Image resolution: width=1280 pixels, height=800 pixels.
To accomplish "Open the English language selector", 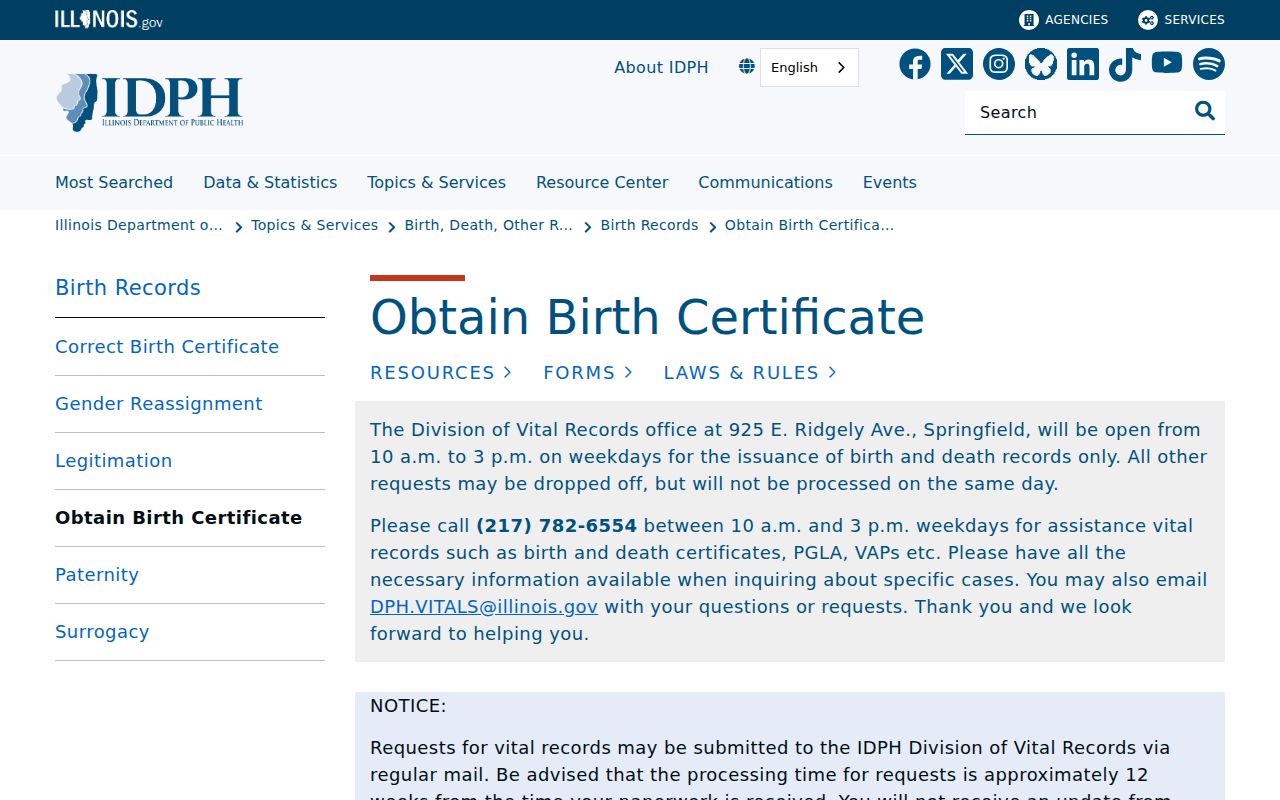I will tap(809, 67).
